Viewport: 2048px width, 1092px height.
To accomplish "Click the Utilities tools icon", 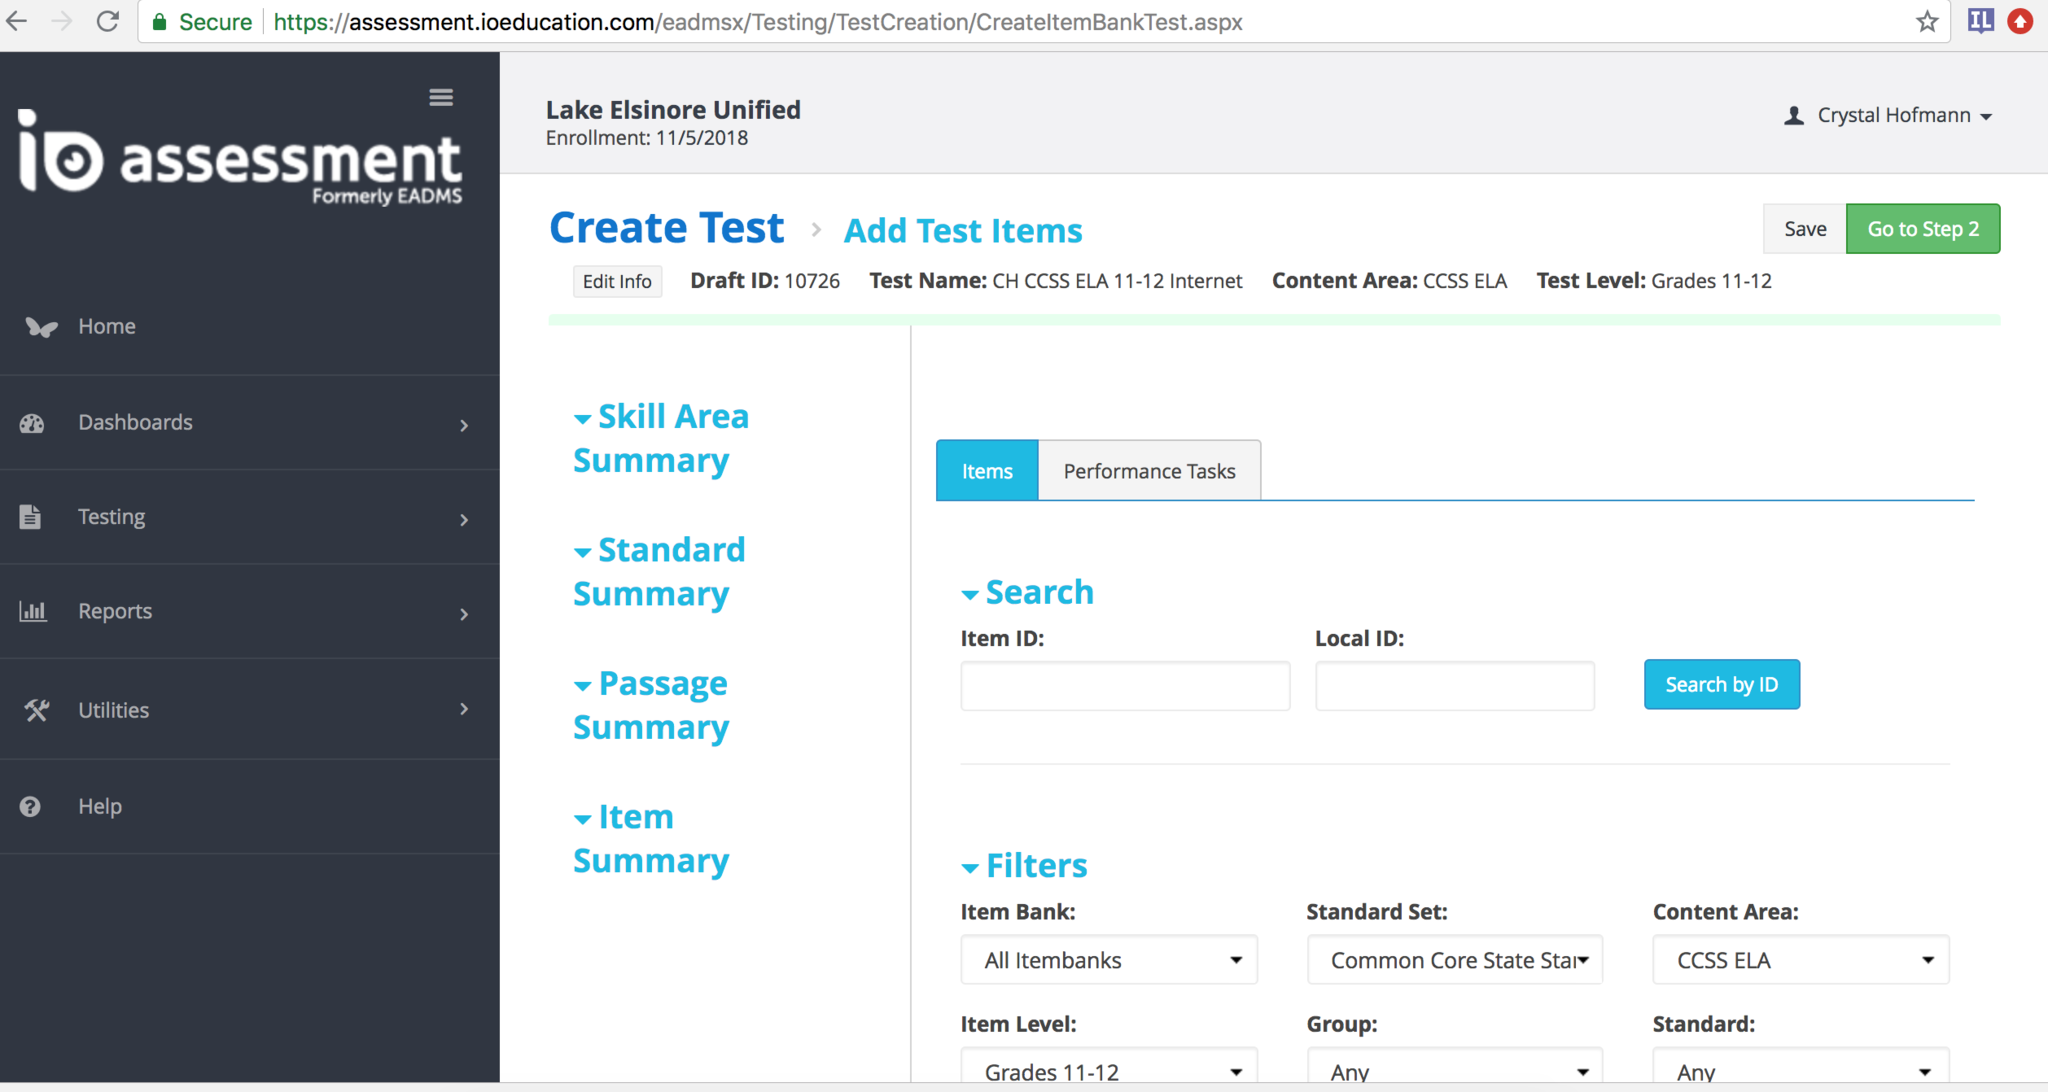I will click(x=36, y=710).
